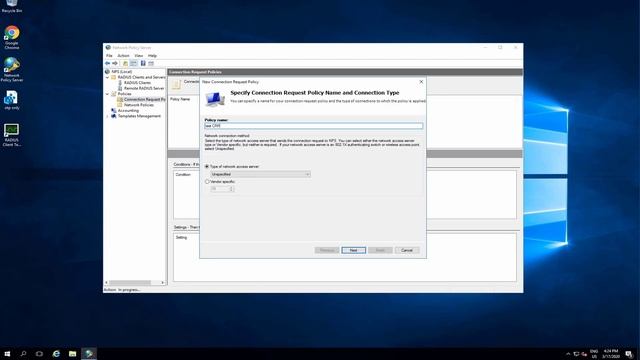
Task: Open the Recycle Bin desktop icon
Action: 11,6
